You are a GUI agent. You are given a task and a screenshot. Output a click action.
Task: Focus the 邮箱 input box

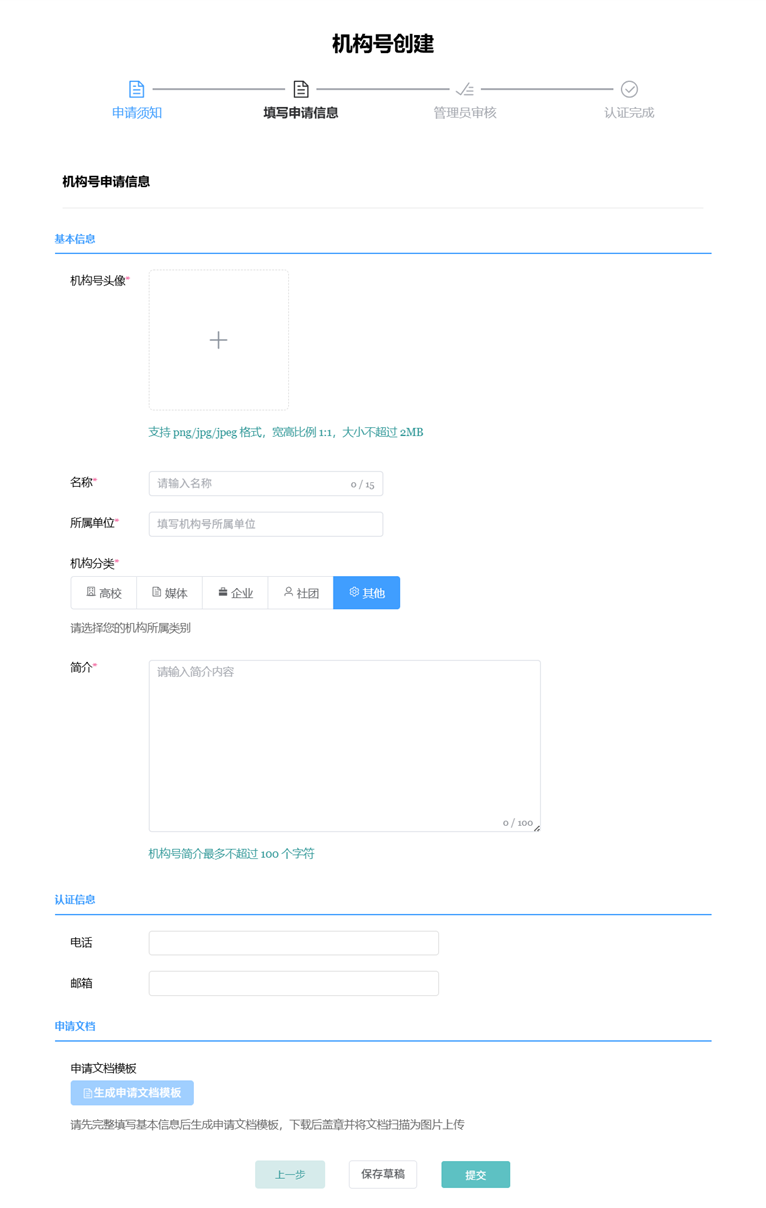(294, 984)
